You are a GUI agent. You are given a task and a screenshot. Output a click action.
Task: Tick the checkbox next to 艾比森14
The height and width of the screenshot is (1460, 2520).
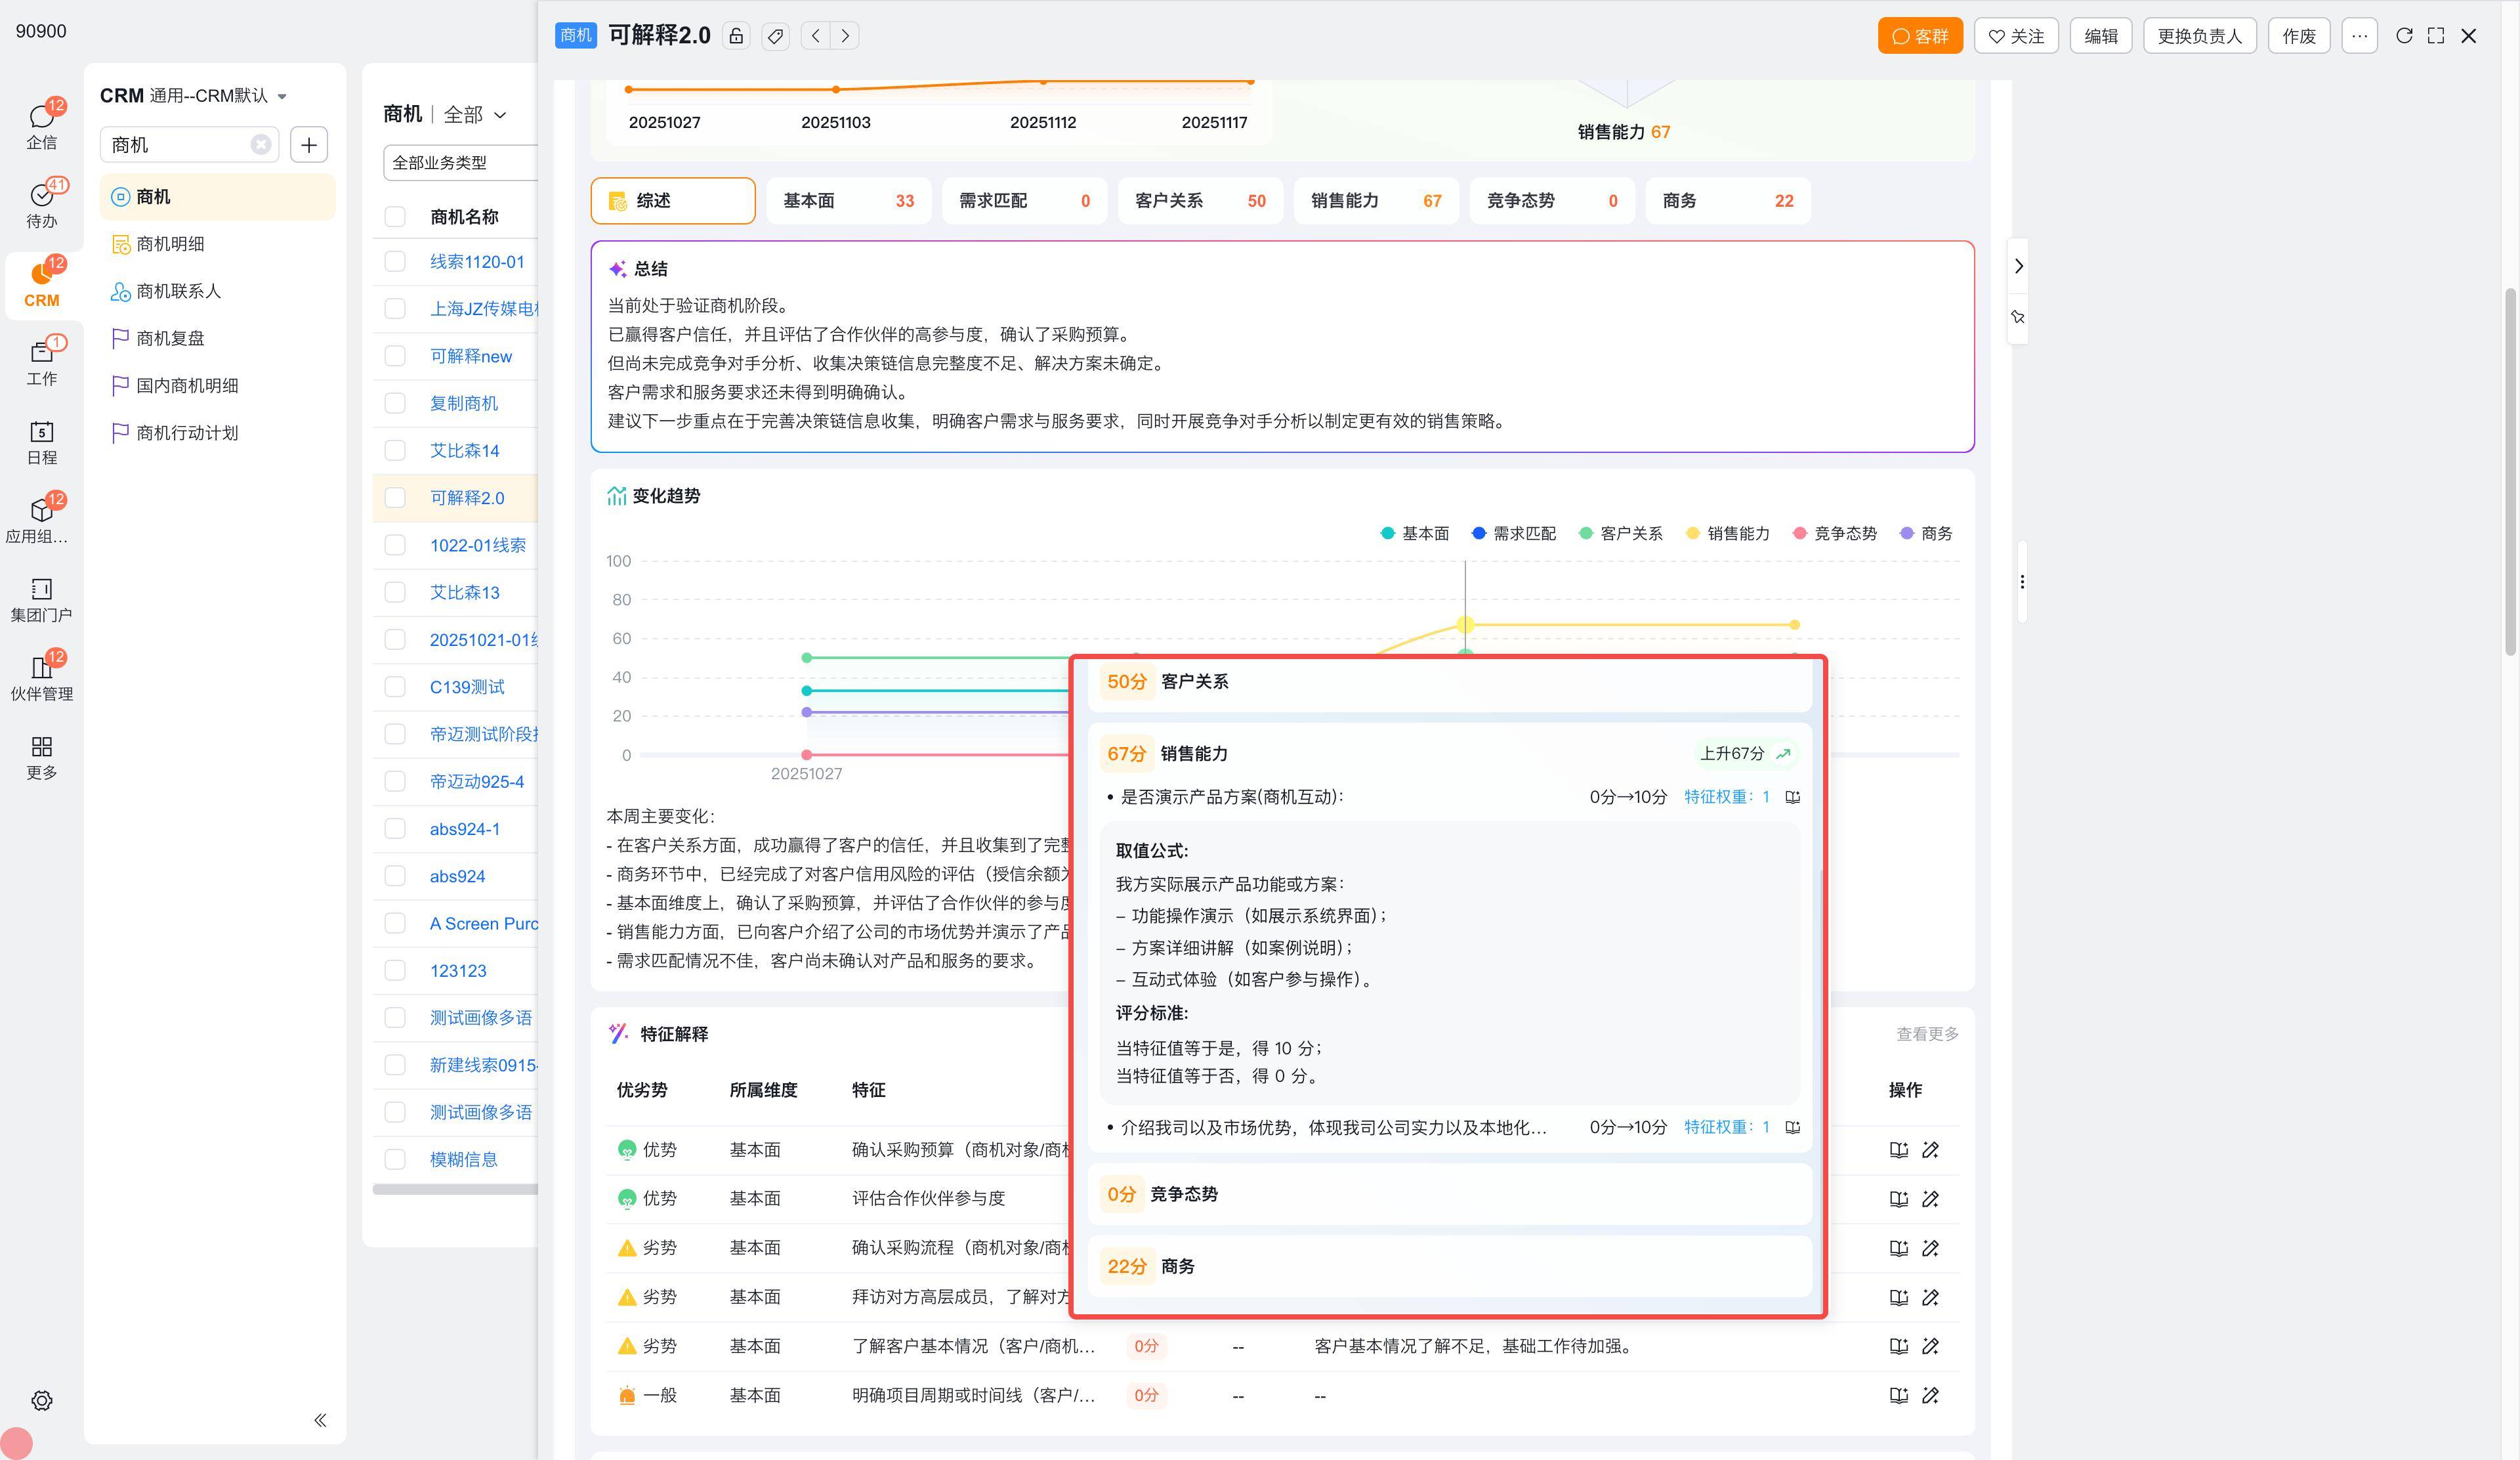tap(395, 451)
